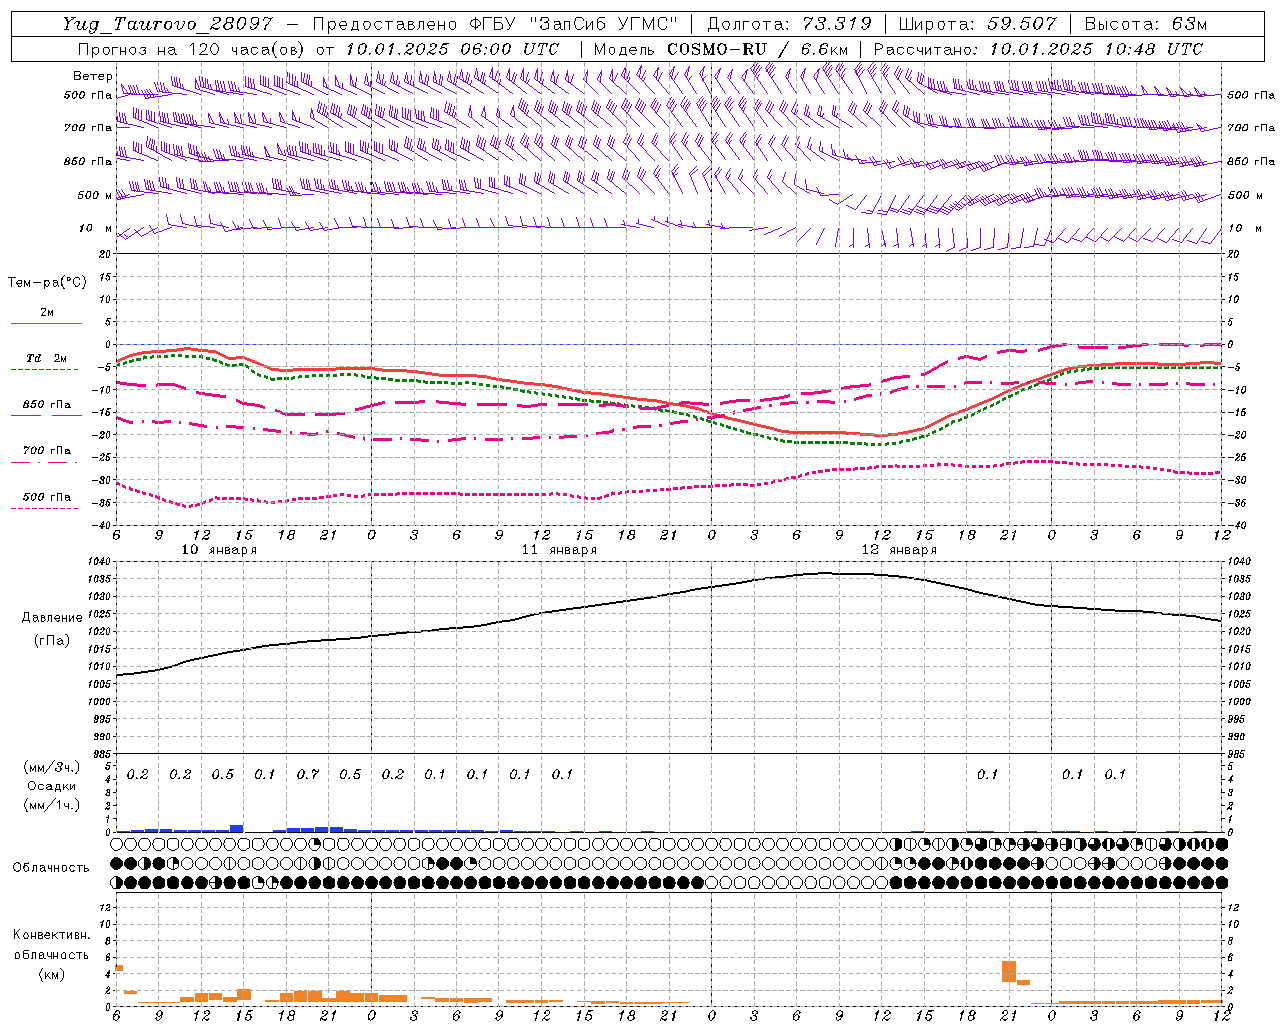Click the station title Yug_Taurovo_28097

coord(167,24)
